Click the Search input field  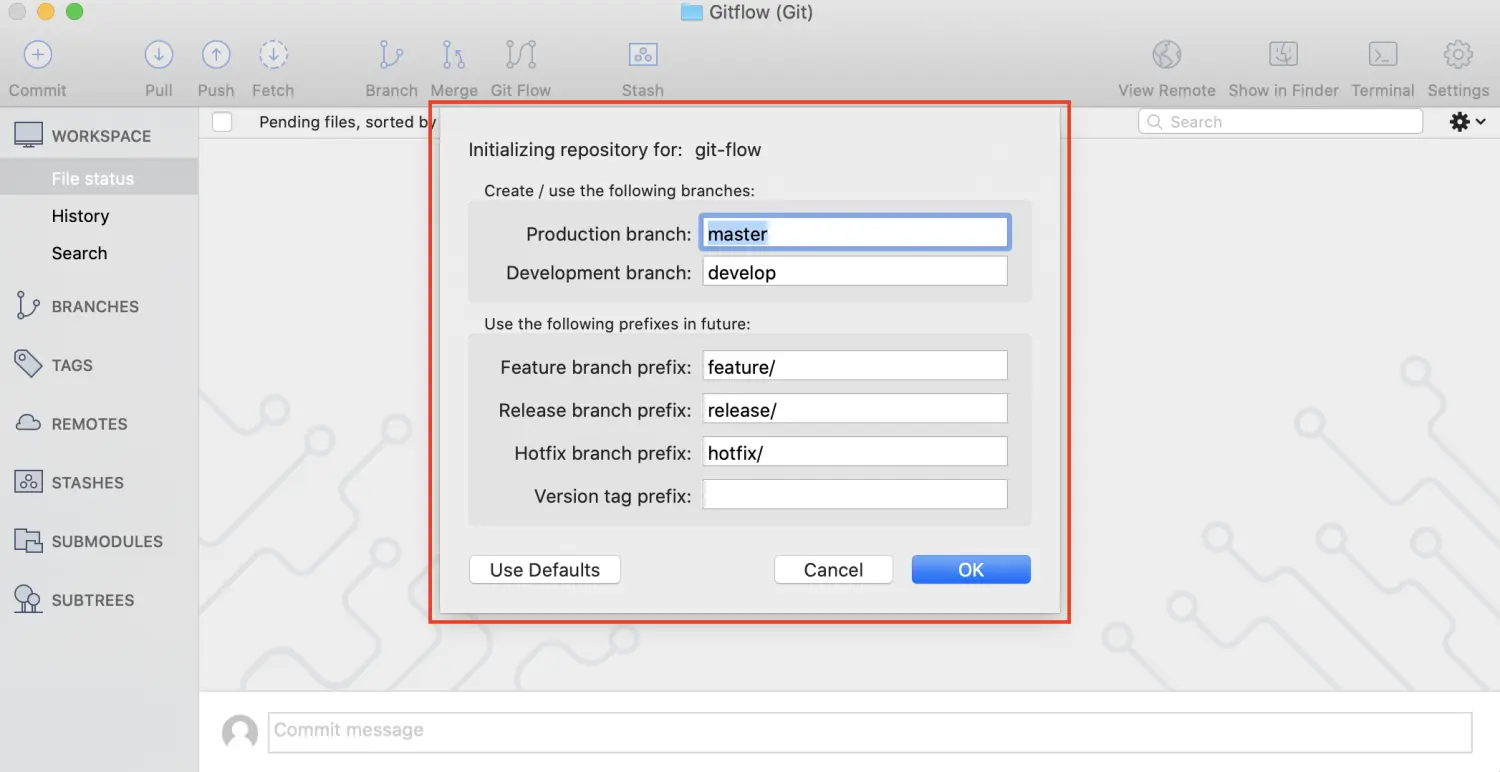(x=1280, y=122)
